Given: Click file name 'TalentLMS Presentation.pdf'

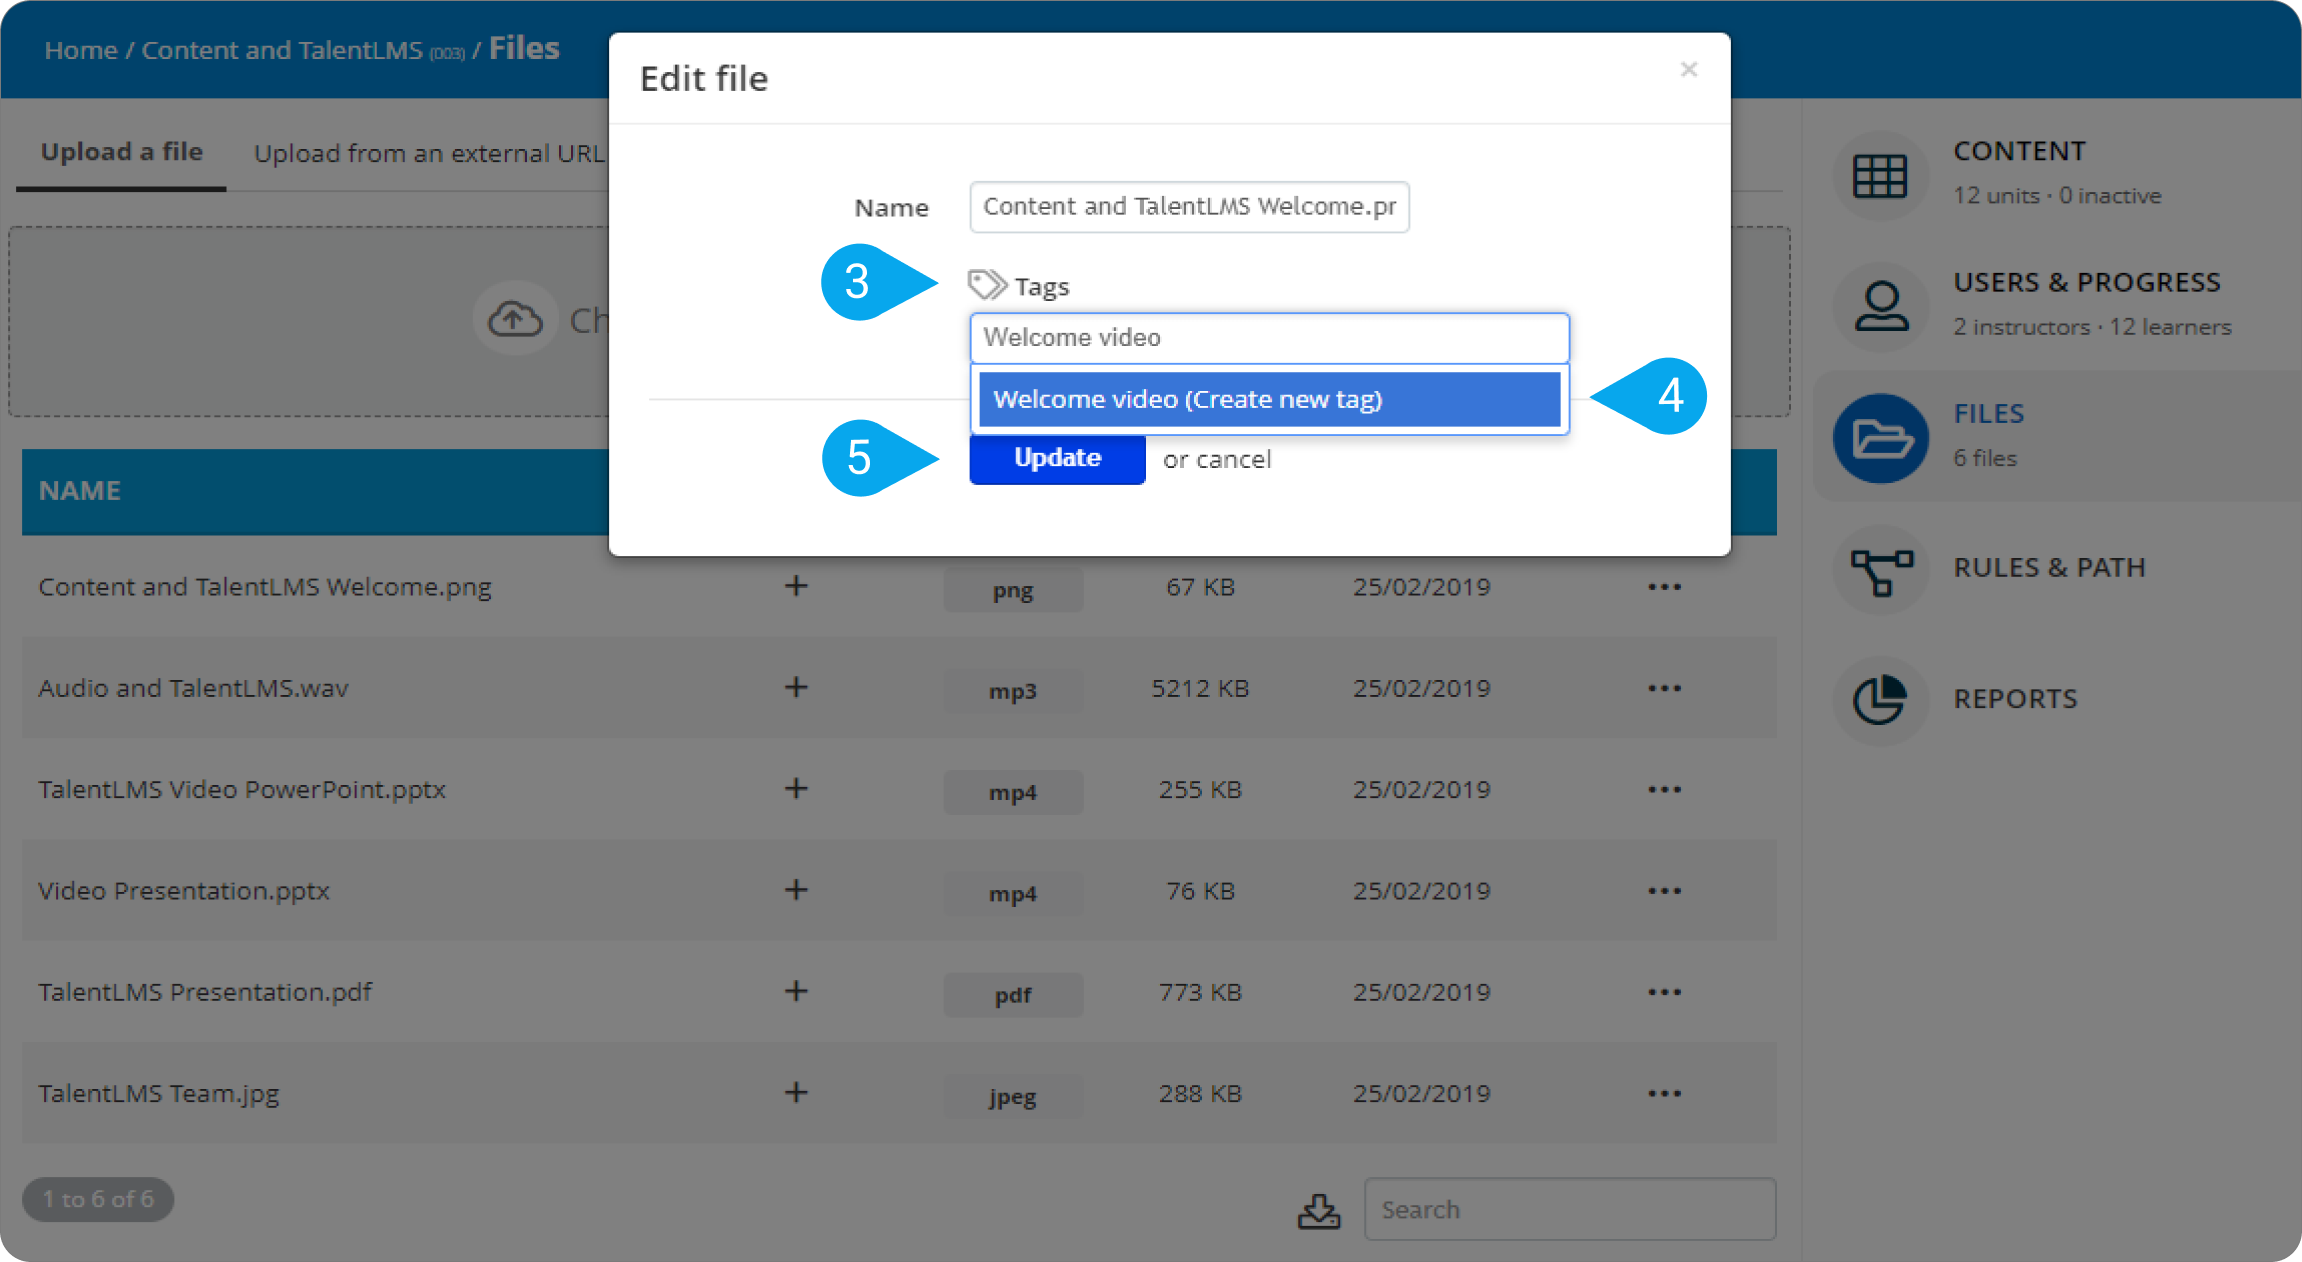Looking at the screenshot, I should [205, 992].
